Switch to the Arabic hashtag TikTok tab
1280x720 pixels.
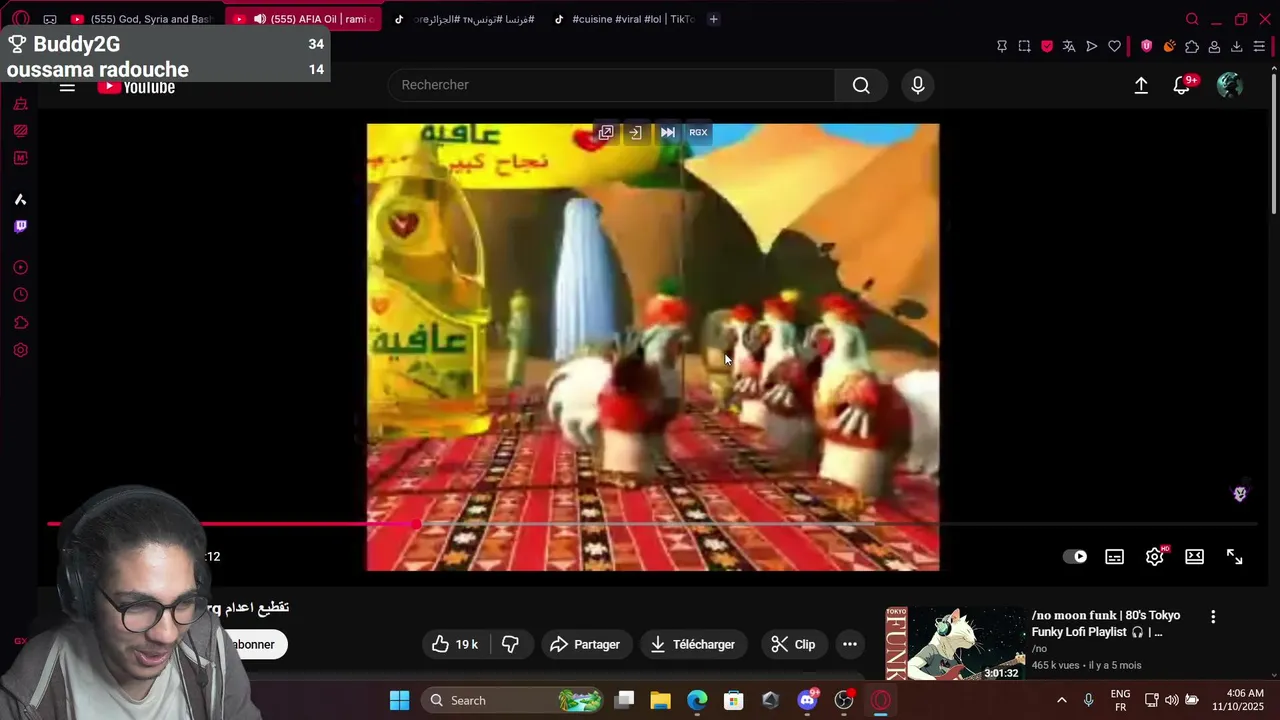(465, 19)
